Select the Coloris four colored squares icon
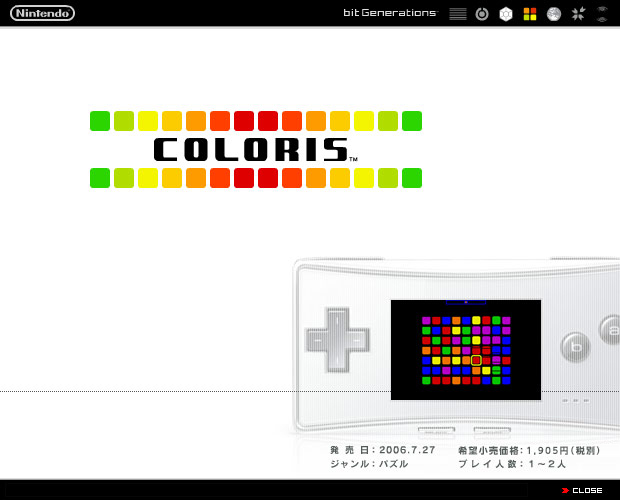Viewport: 620px width, 500px height. coord(531,14)
